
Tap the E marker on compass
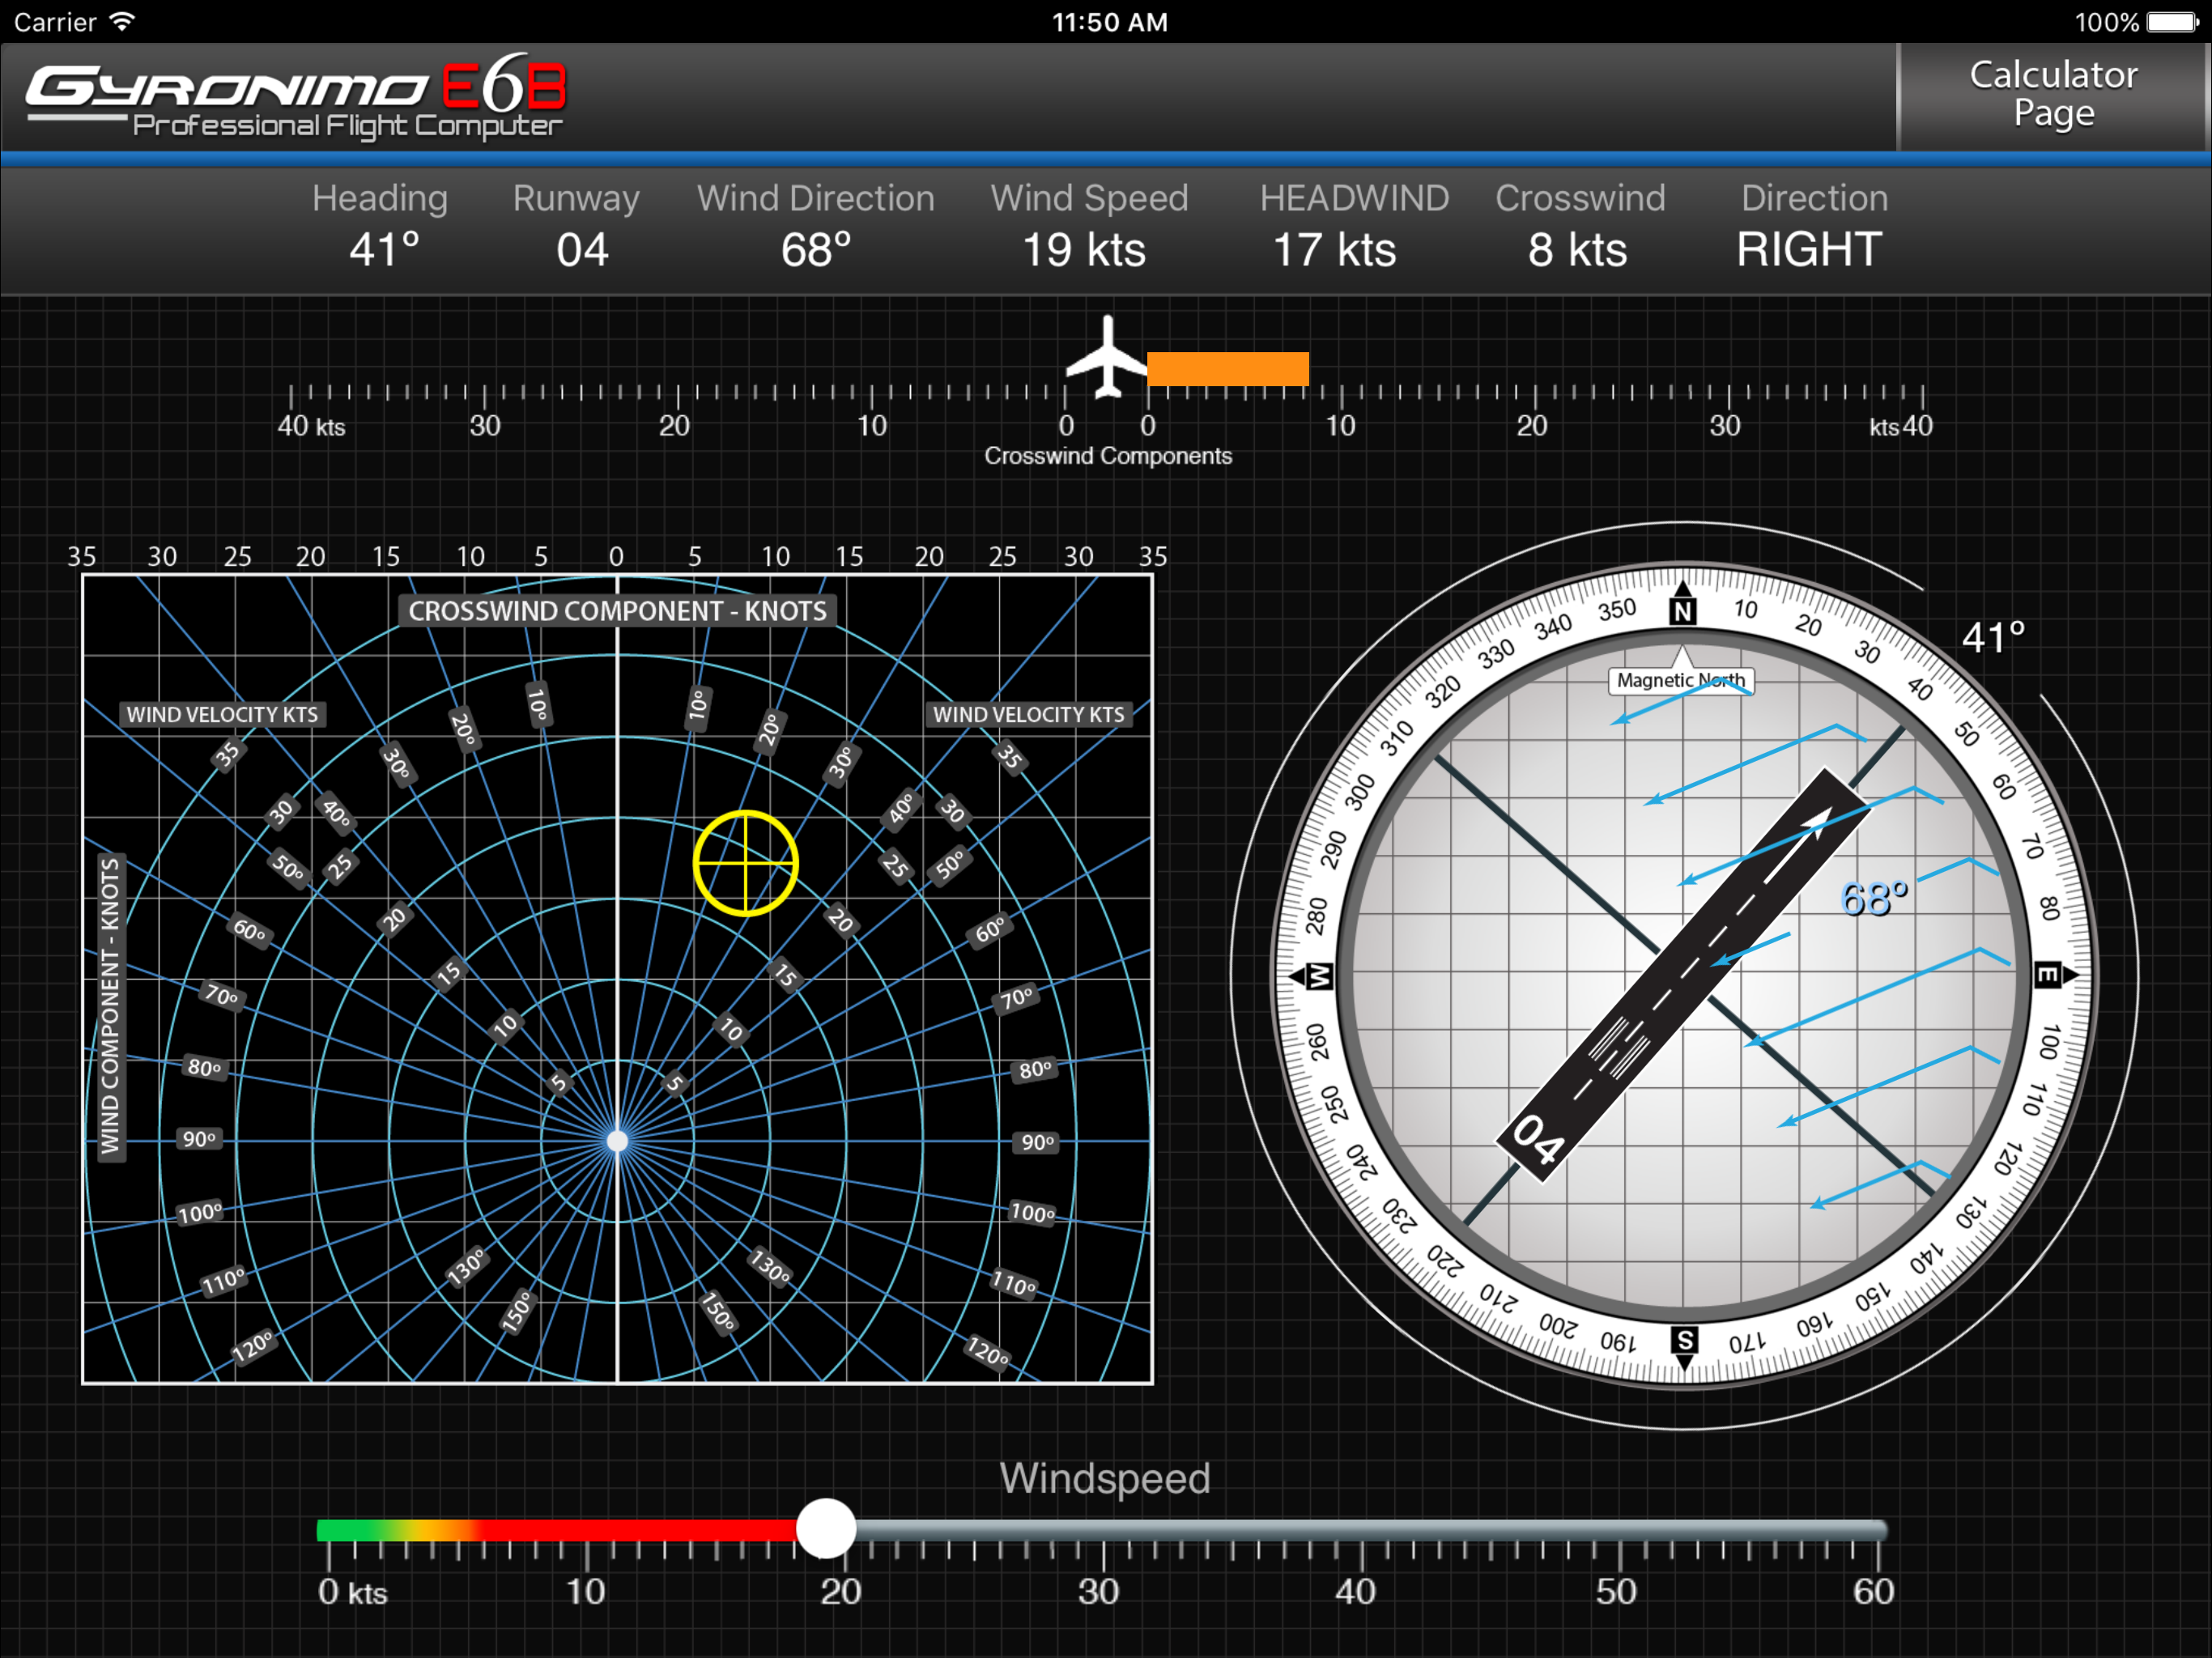[x=2047, y=974]
